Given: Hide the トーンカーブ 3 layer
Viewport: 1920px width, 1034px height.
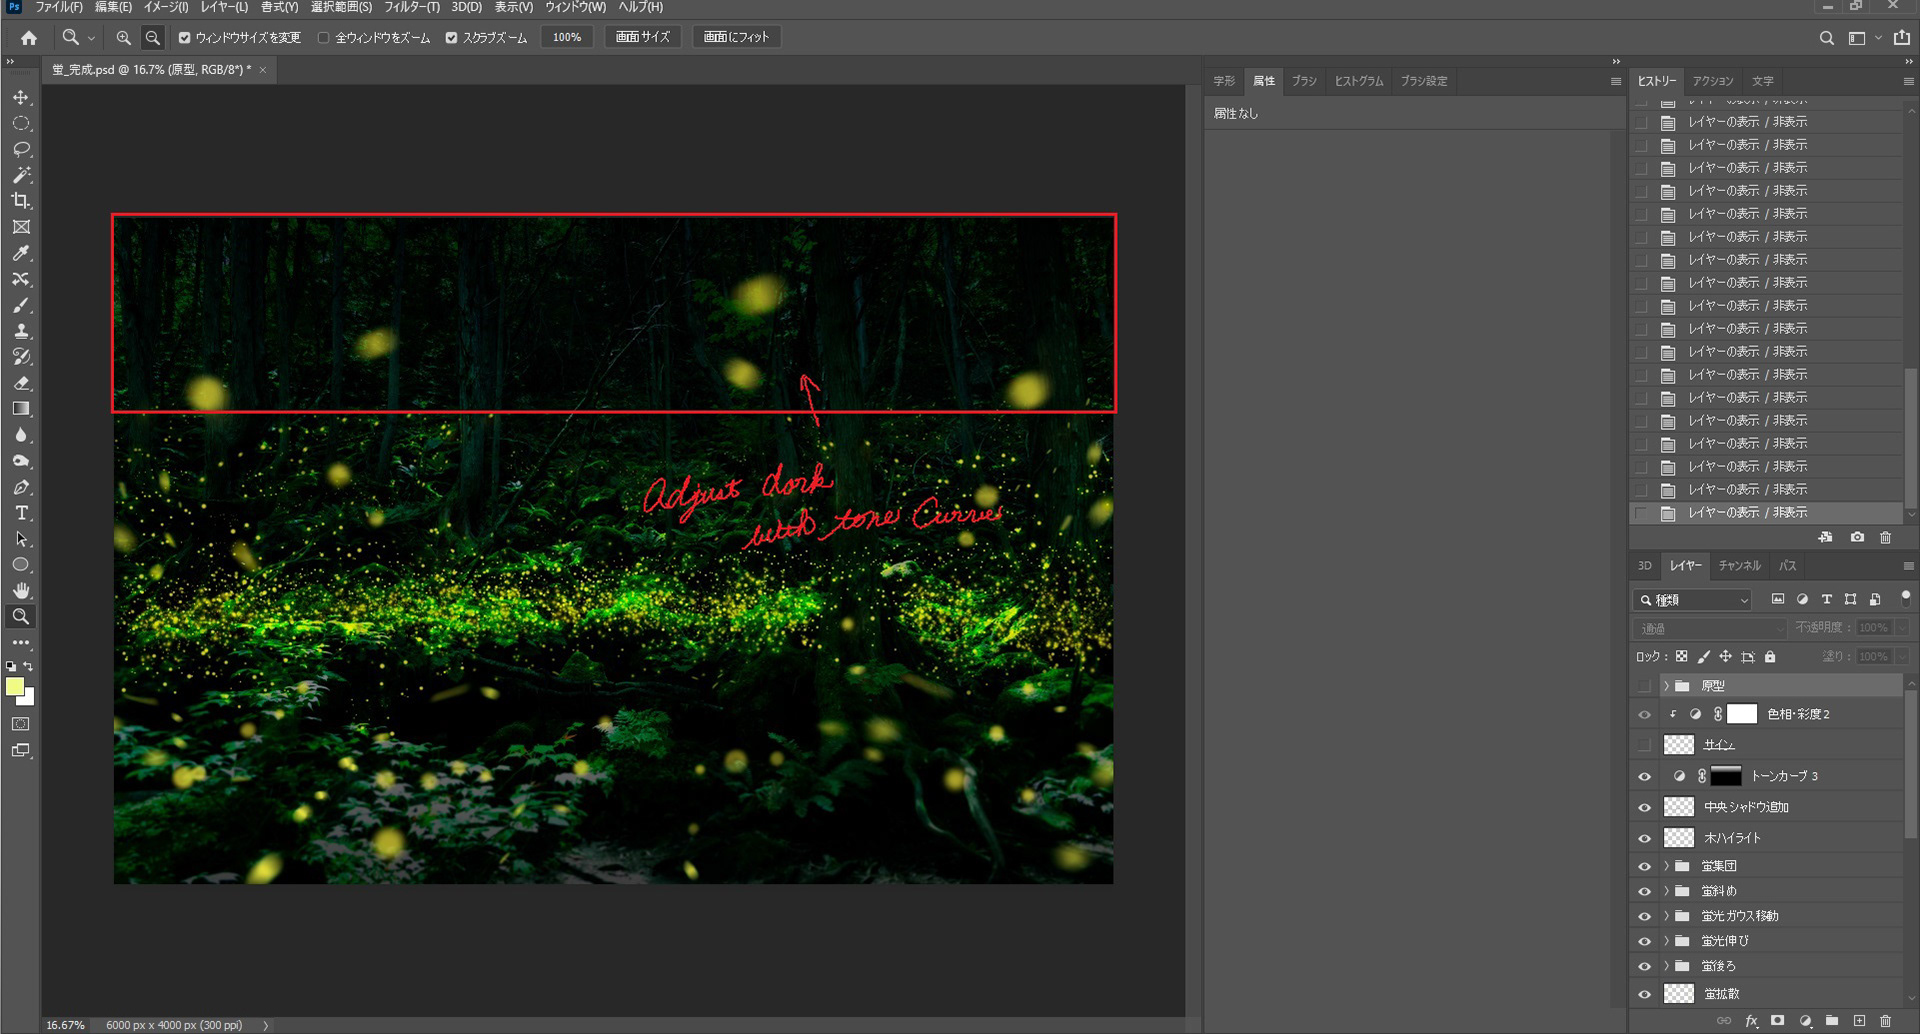Looking at the screenshot, I should [x=1644, y=777].
